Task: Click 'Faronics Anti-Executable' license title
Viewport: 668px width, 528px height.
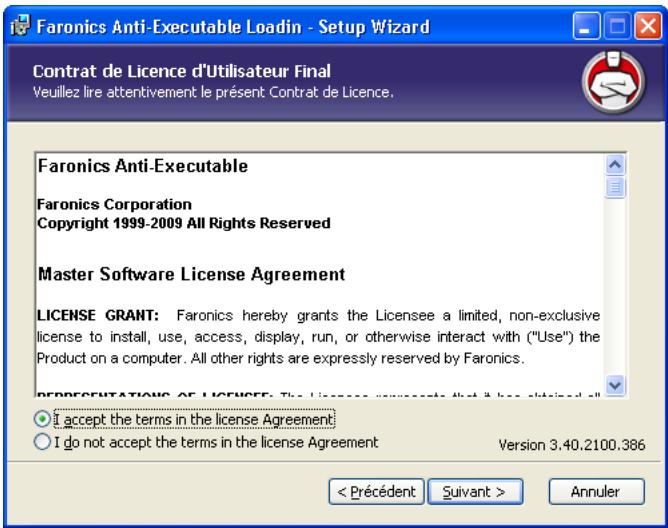Action: coord(143,166)
